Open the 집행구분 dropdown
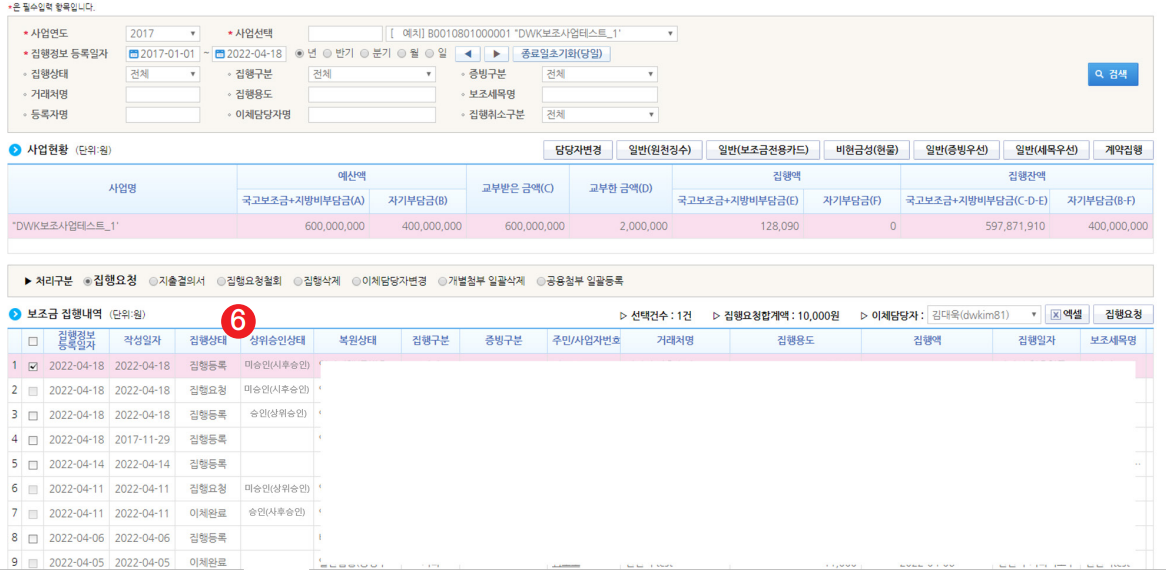The width and height of the screenshot is (1166, 577). click(x=371, y=74)
